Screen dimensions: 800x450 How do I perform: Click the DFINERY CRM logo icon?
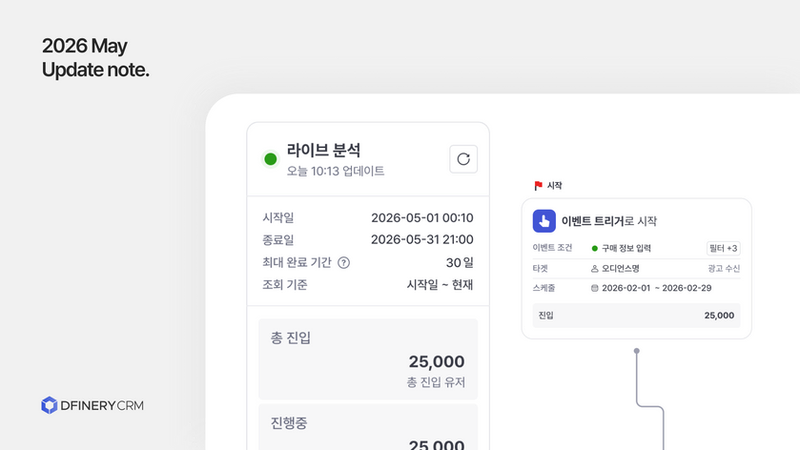49,405
